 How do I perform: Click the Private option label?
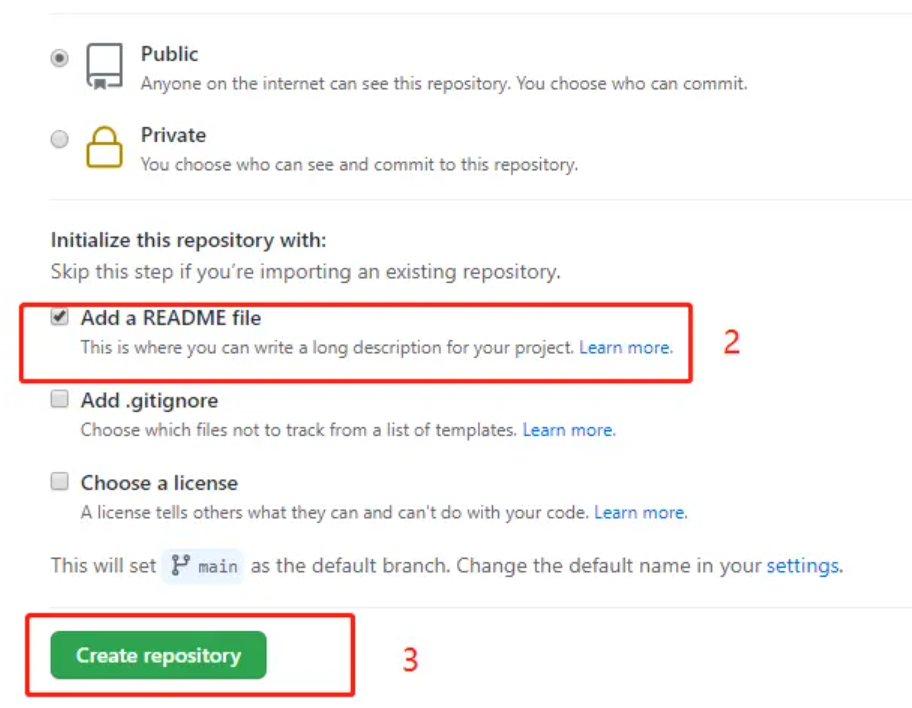tap(173, 135)
